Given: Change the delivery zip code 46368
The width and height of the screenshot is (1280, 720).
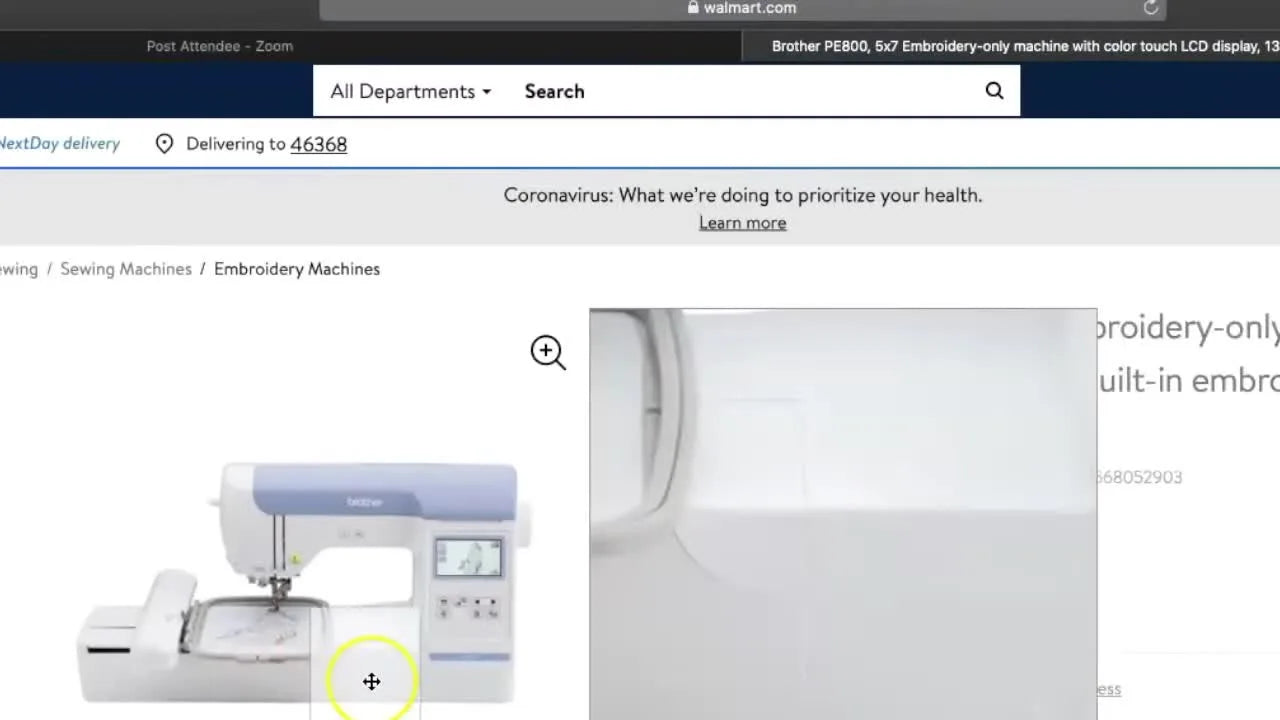Looking at the screenshot, I should [318, 144].
